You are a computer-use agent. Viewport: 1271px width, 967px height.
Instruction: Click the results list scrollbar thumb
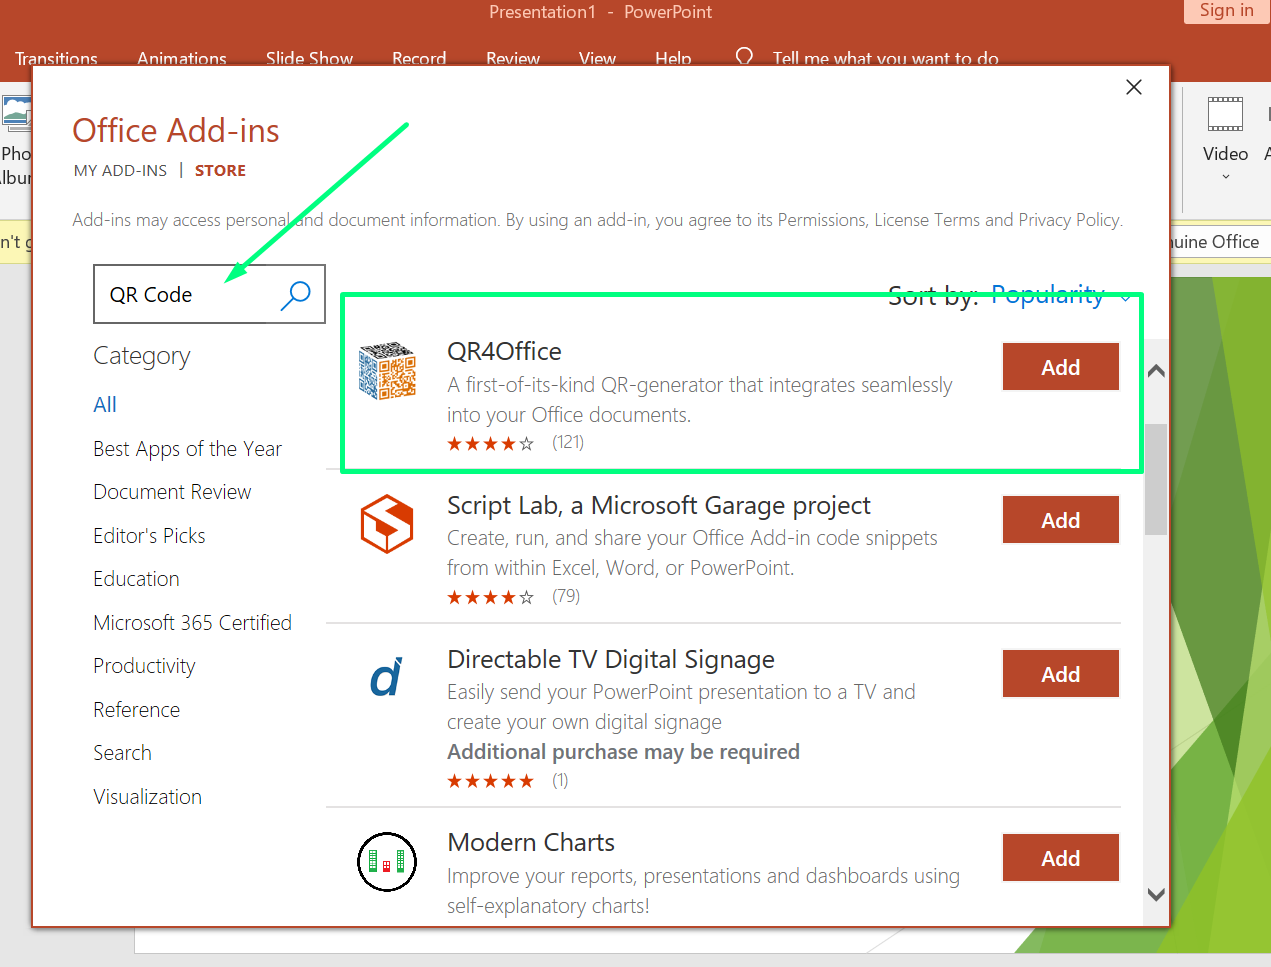pyautogui.click(x=1156, y=479)
